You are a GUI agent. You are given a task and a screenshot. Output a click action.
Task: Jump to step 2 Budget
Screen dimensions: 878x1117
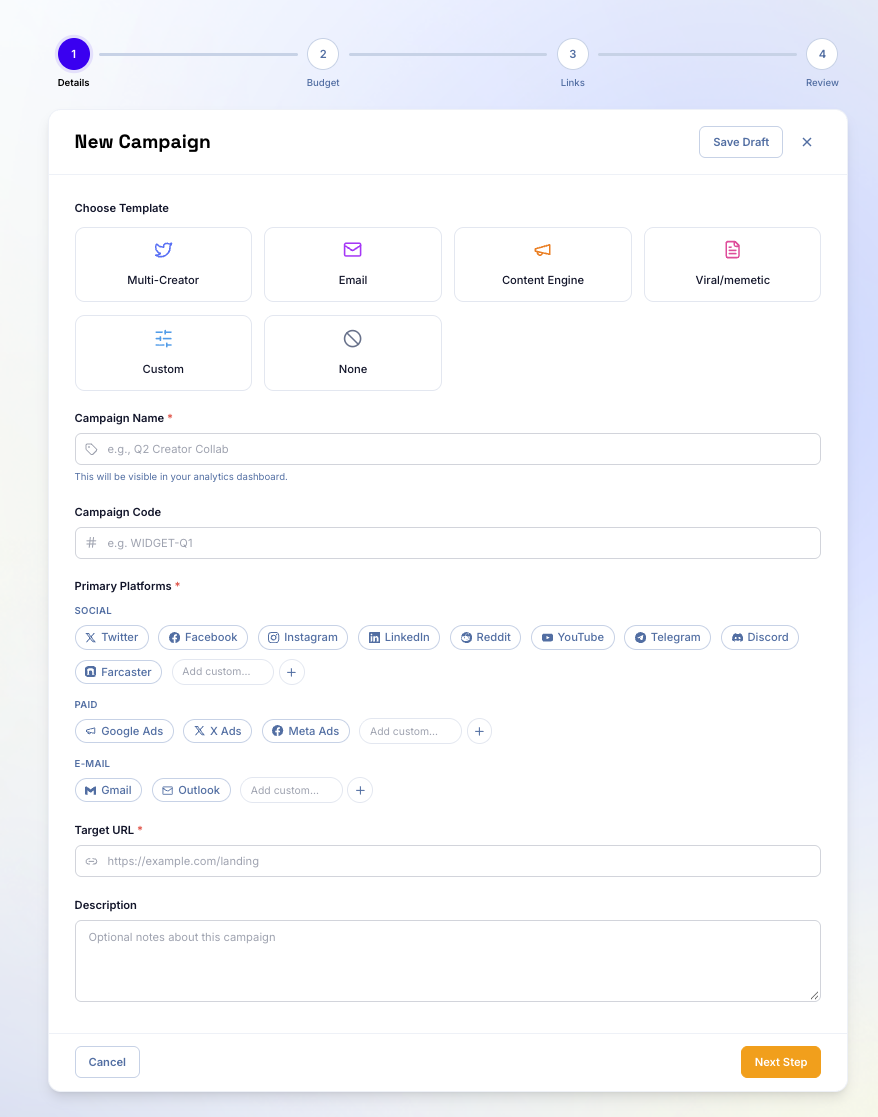[323, 54]
